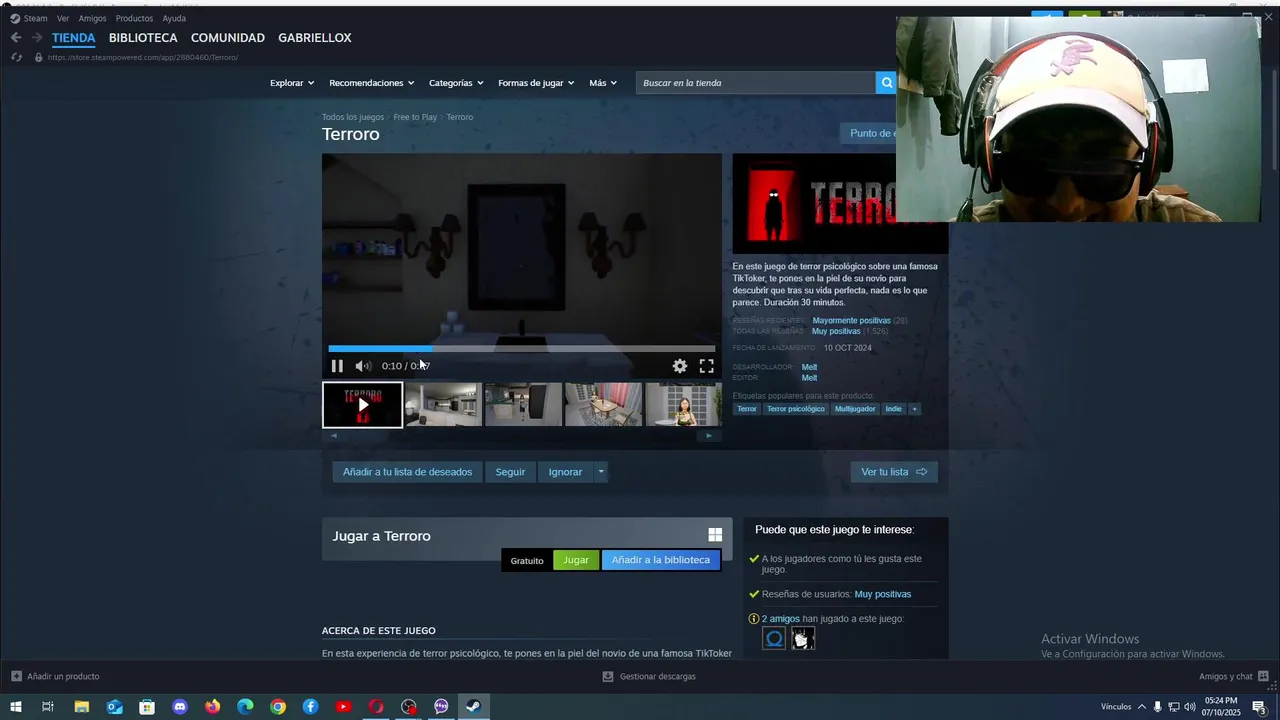Open the 2 amigos link
The height and width of the screenshot is (720, 1280).
[x=781, y=619]
